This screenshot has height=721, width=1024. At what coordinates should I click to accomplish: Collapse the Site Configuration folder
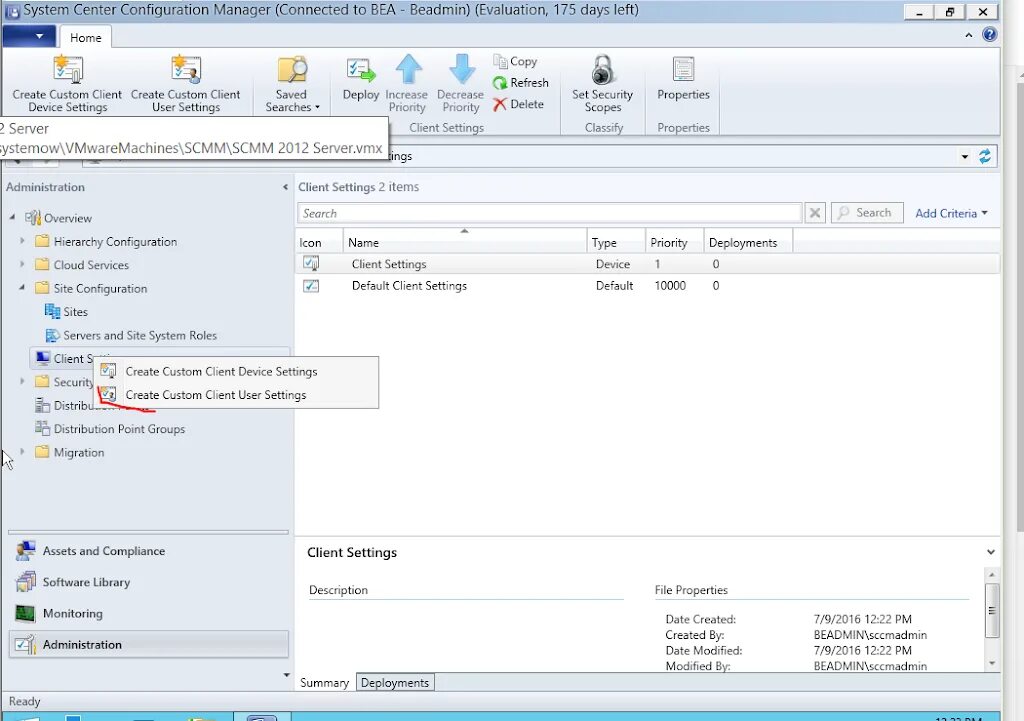click(22, 287)
